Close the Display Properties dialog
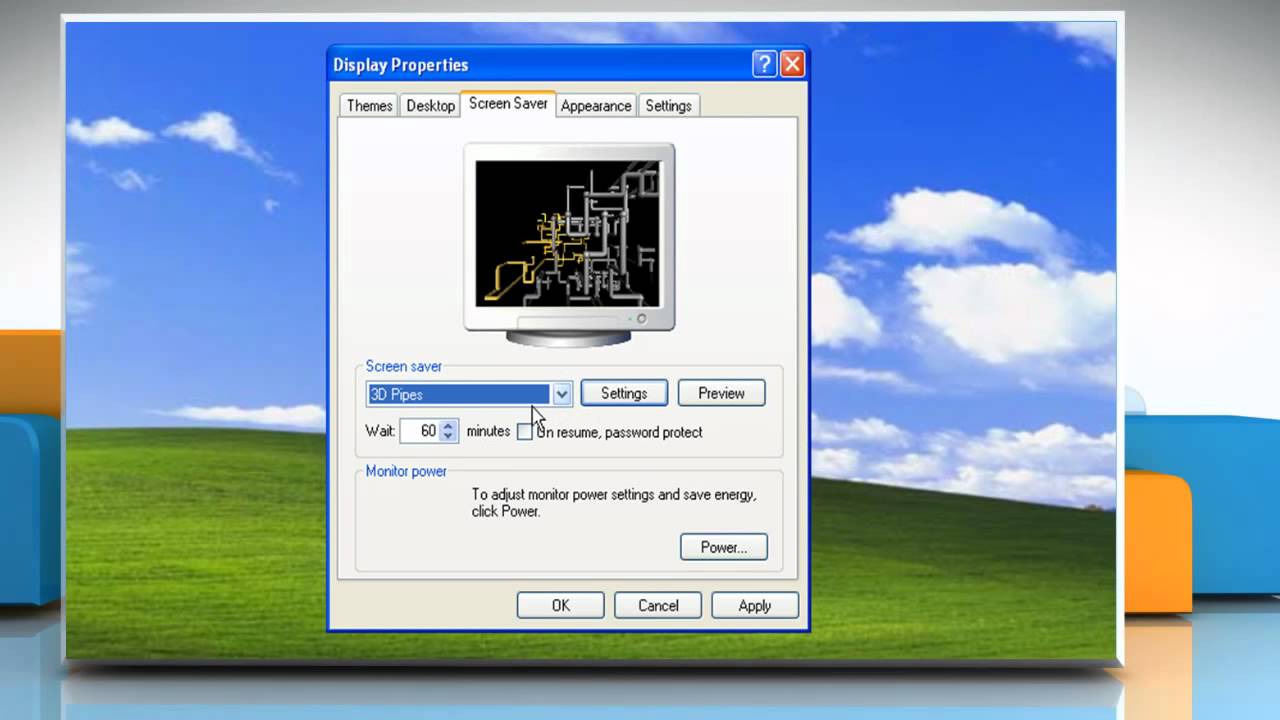The width and height of the screenshot is (1280, 720). coord(792,65)
